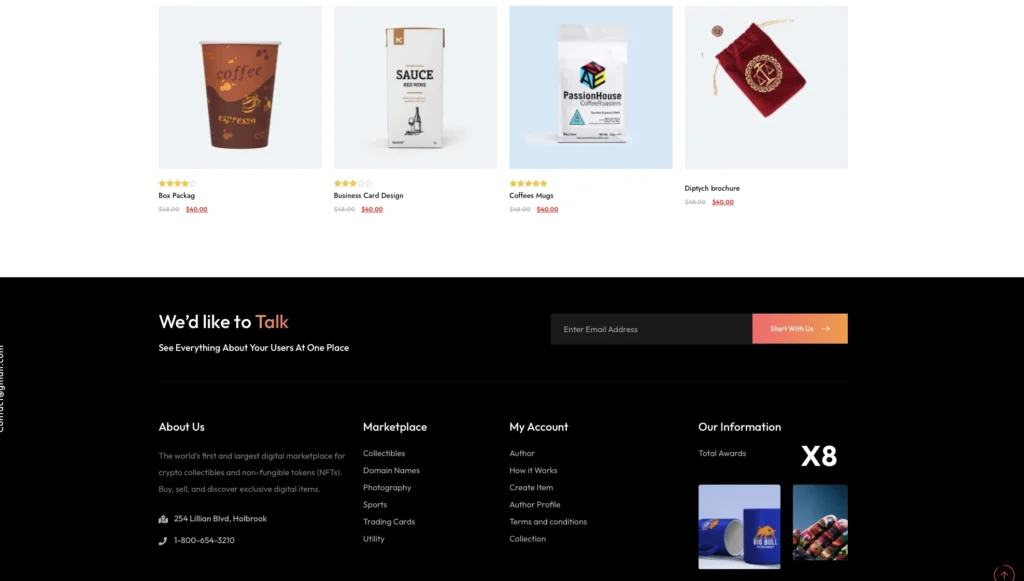Open the Terms and conditions link
1024x581 pixels.
(548, 522)
